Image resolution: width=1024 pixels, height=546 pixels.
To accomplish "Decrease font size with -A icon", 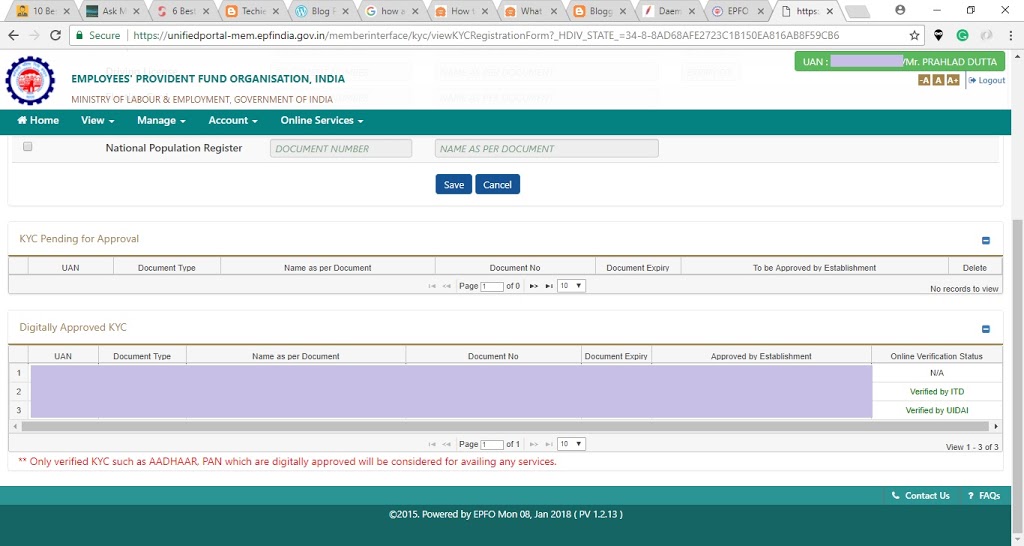I will click(x=923, y=80).
